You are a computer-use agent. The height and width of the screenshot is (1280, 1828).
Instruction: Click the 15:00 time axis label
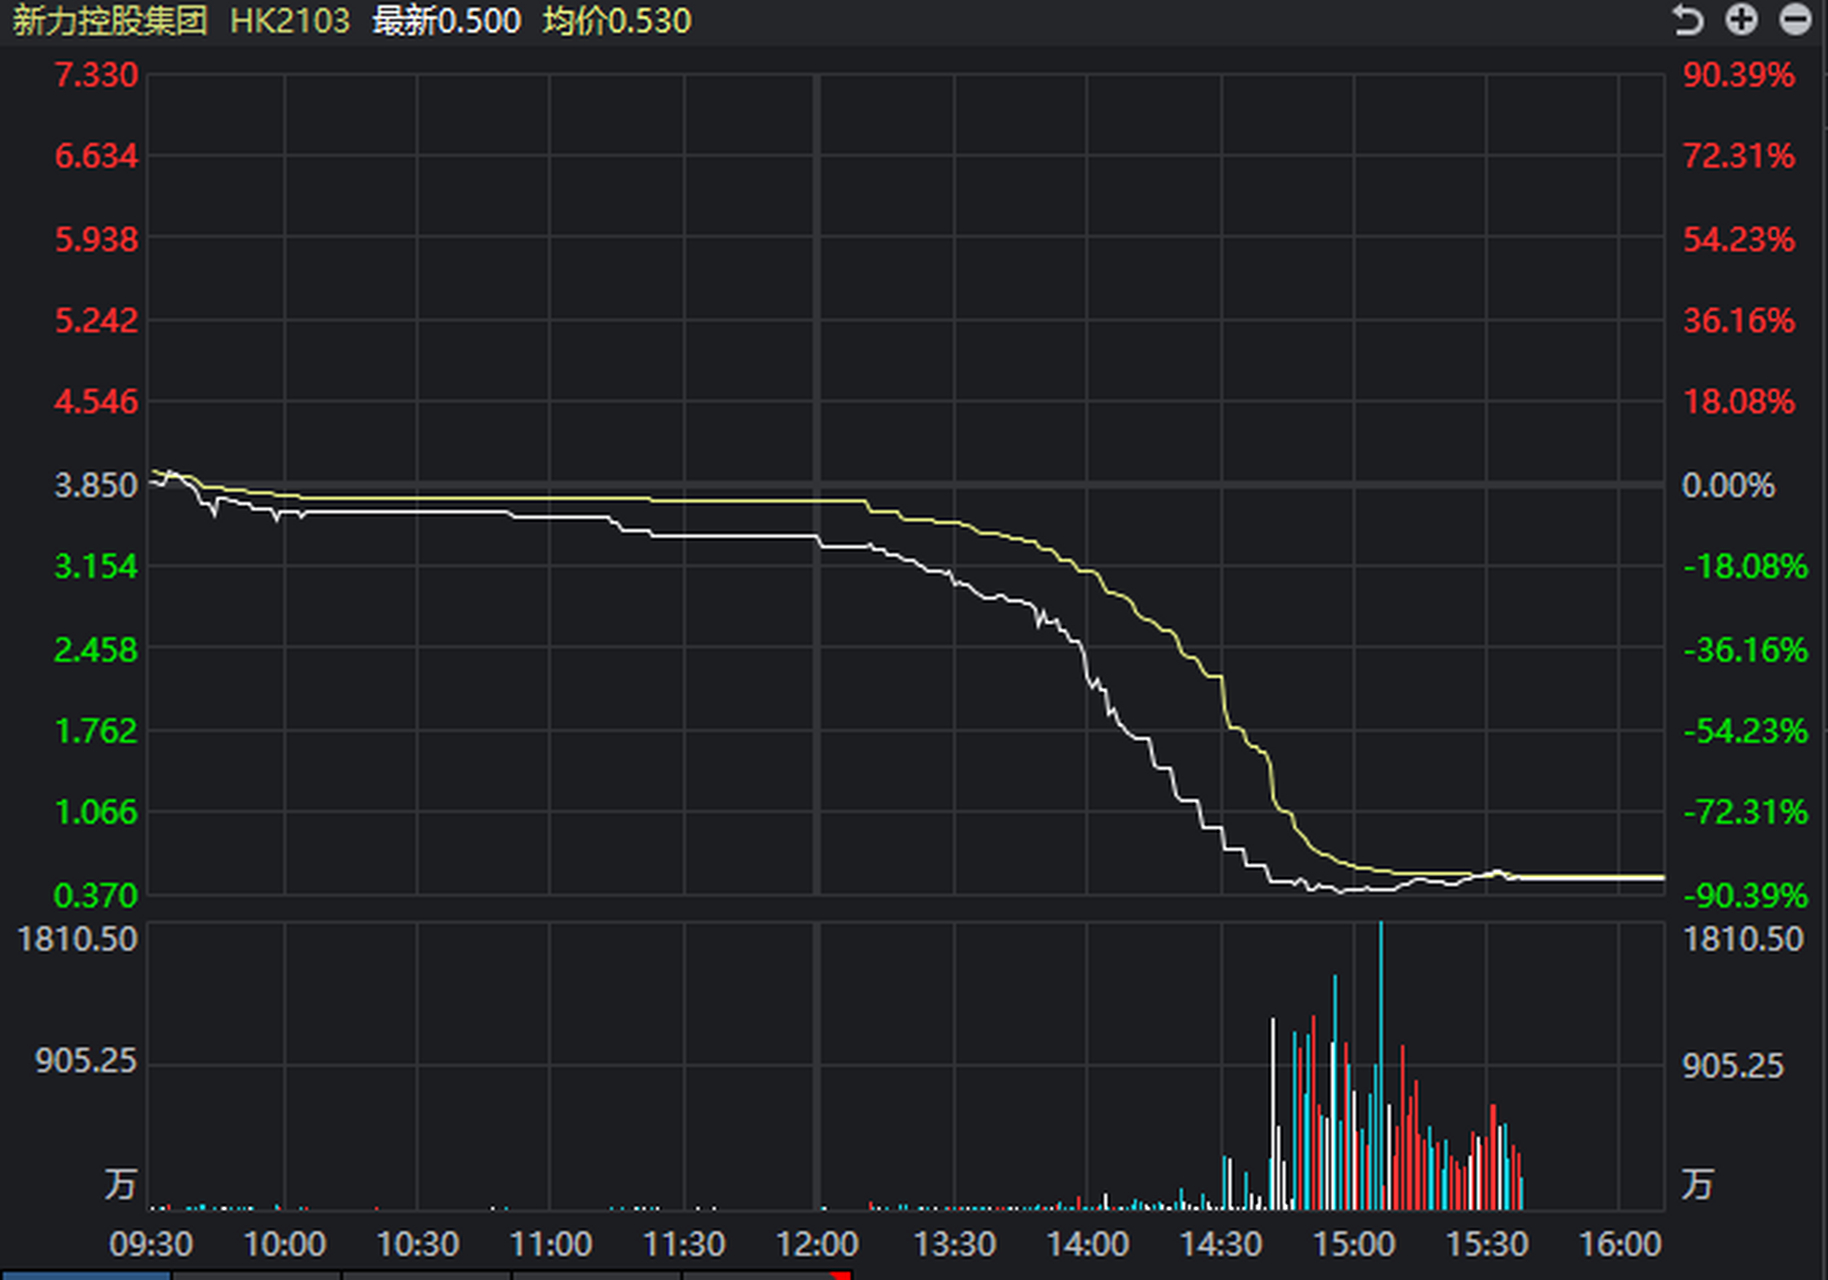[1354, 1244]
